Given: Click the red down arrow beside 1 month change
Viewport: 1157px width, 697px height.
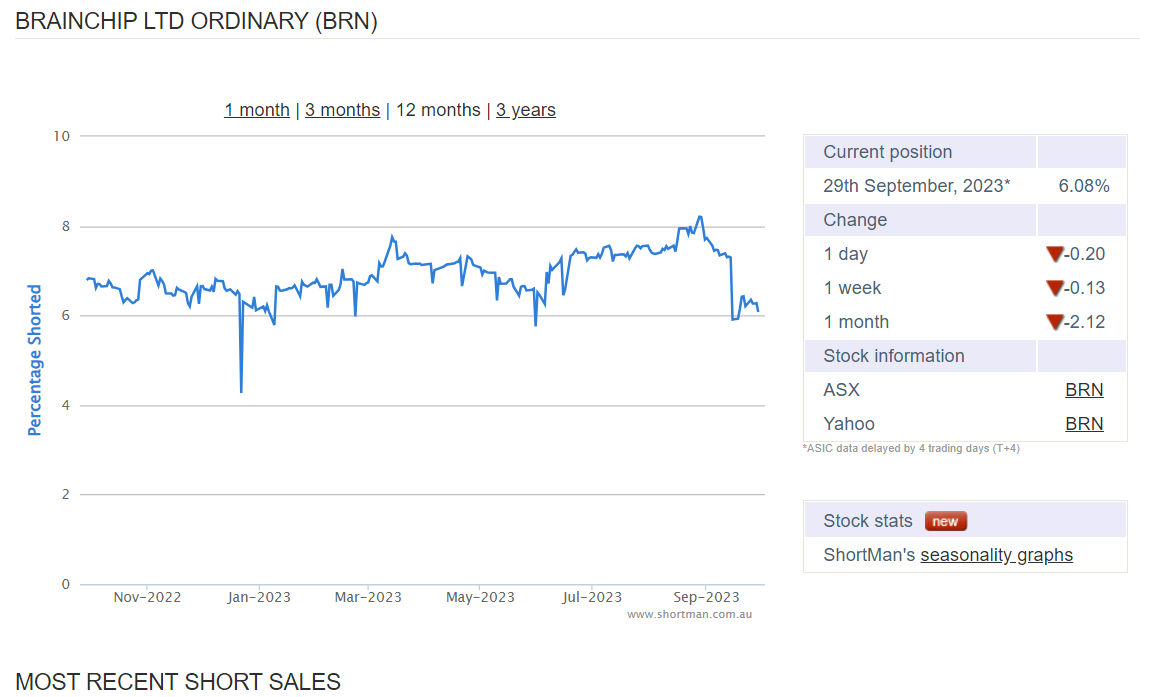Looking at the screenshot, I should 1054,322.
